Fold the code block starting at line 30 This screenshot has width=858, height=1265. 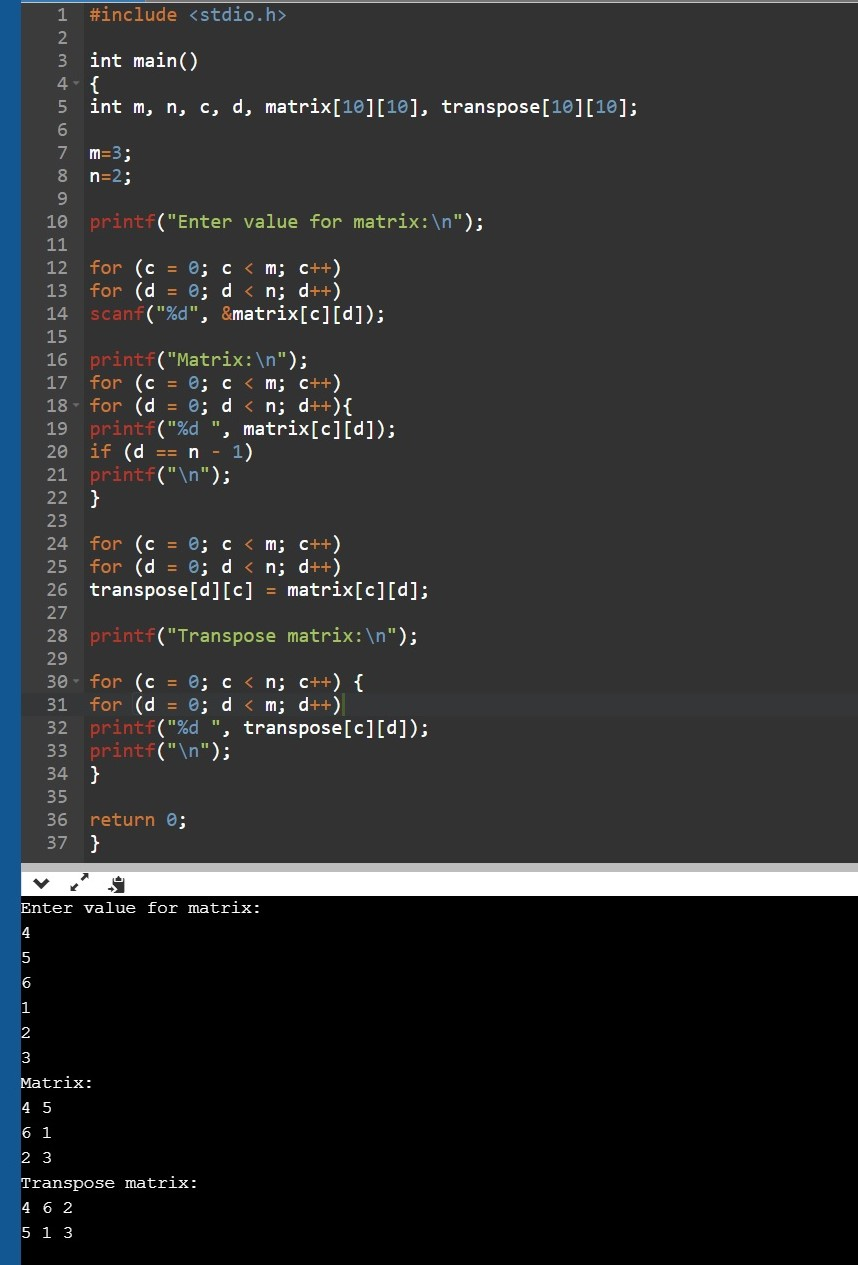coord(76,681)
